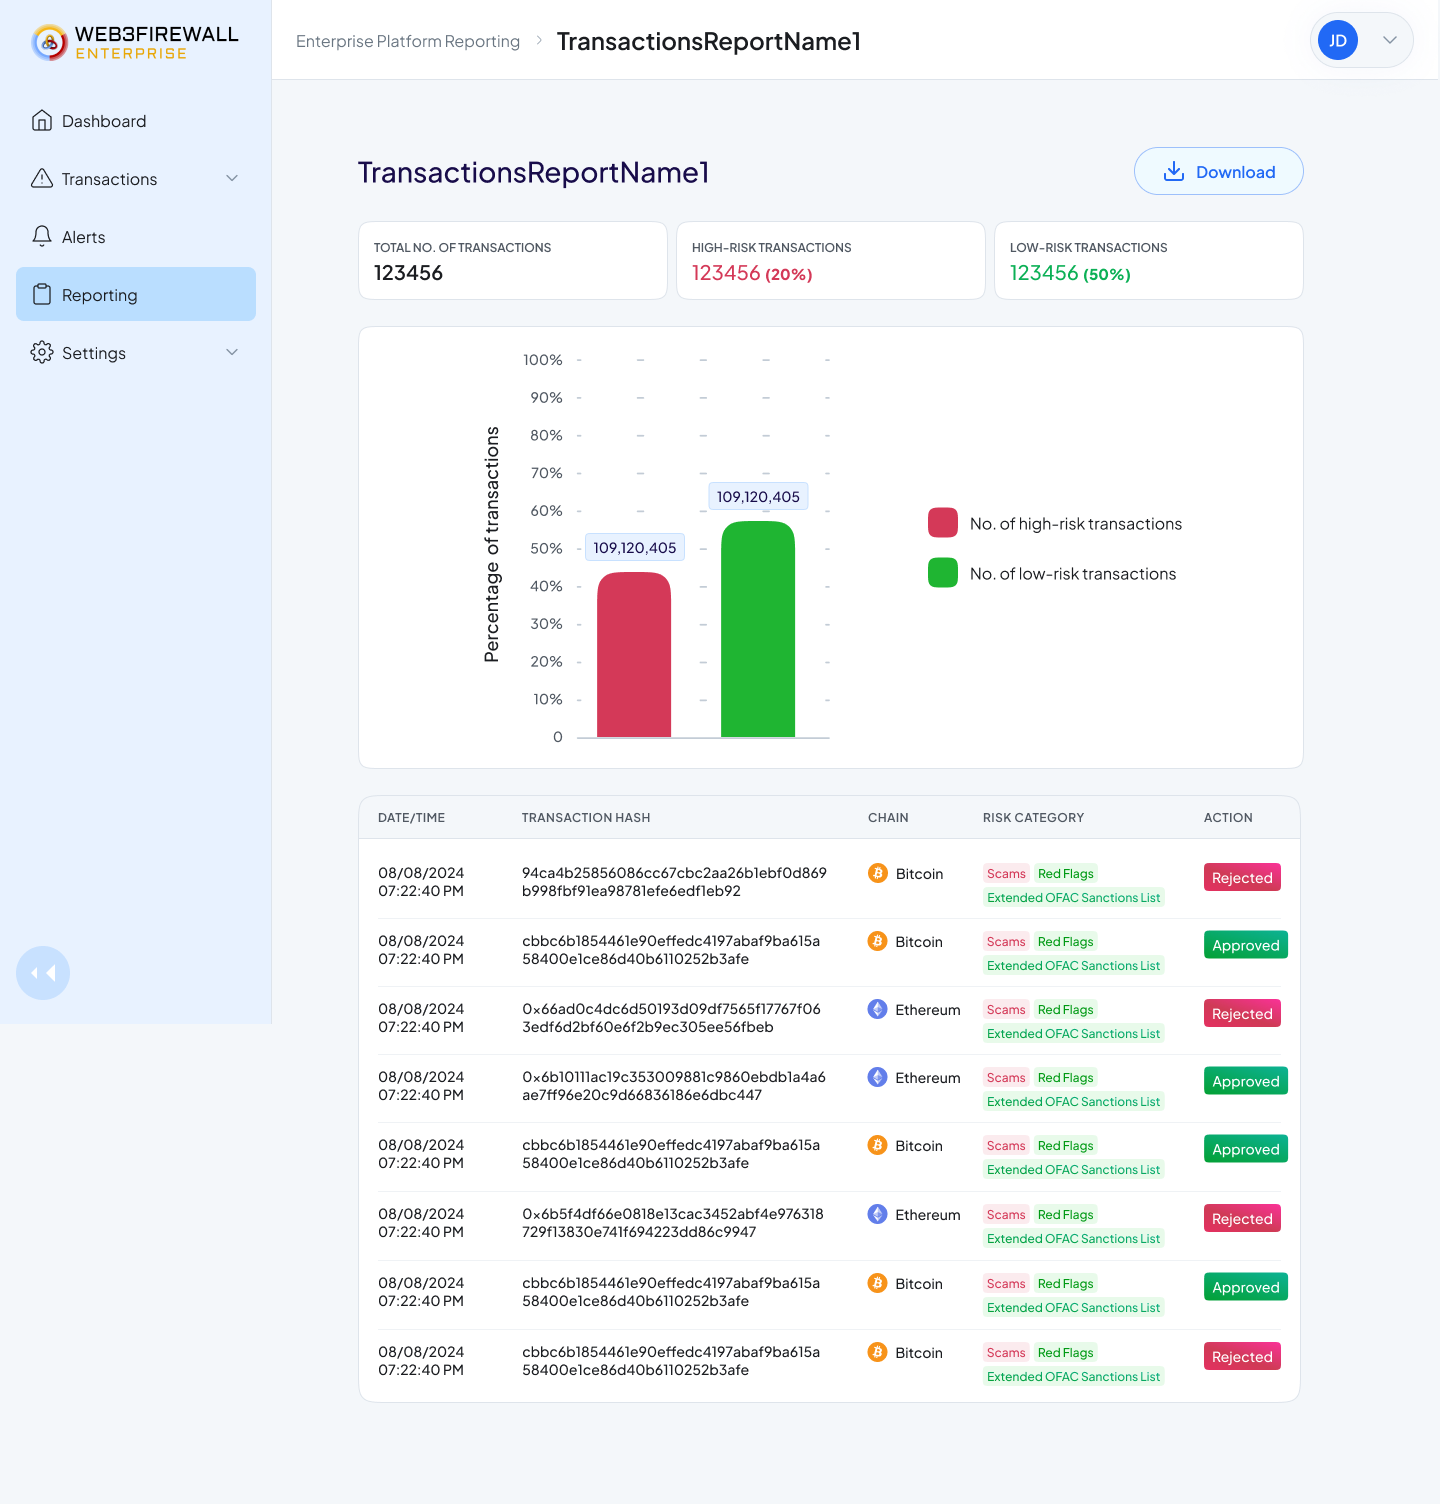Click Scams tag in the 94ca4b row
Screen dimensions: 1440x1504
coord(1006,873)
